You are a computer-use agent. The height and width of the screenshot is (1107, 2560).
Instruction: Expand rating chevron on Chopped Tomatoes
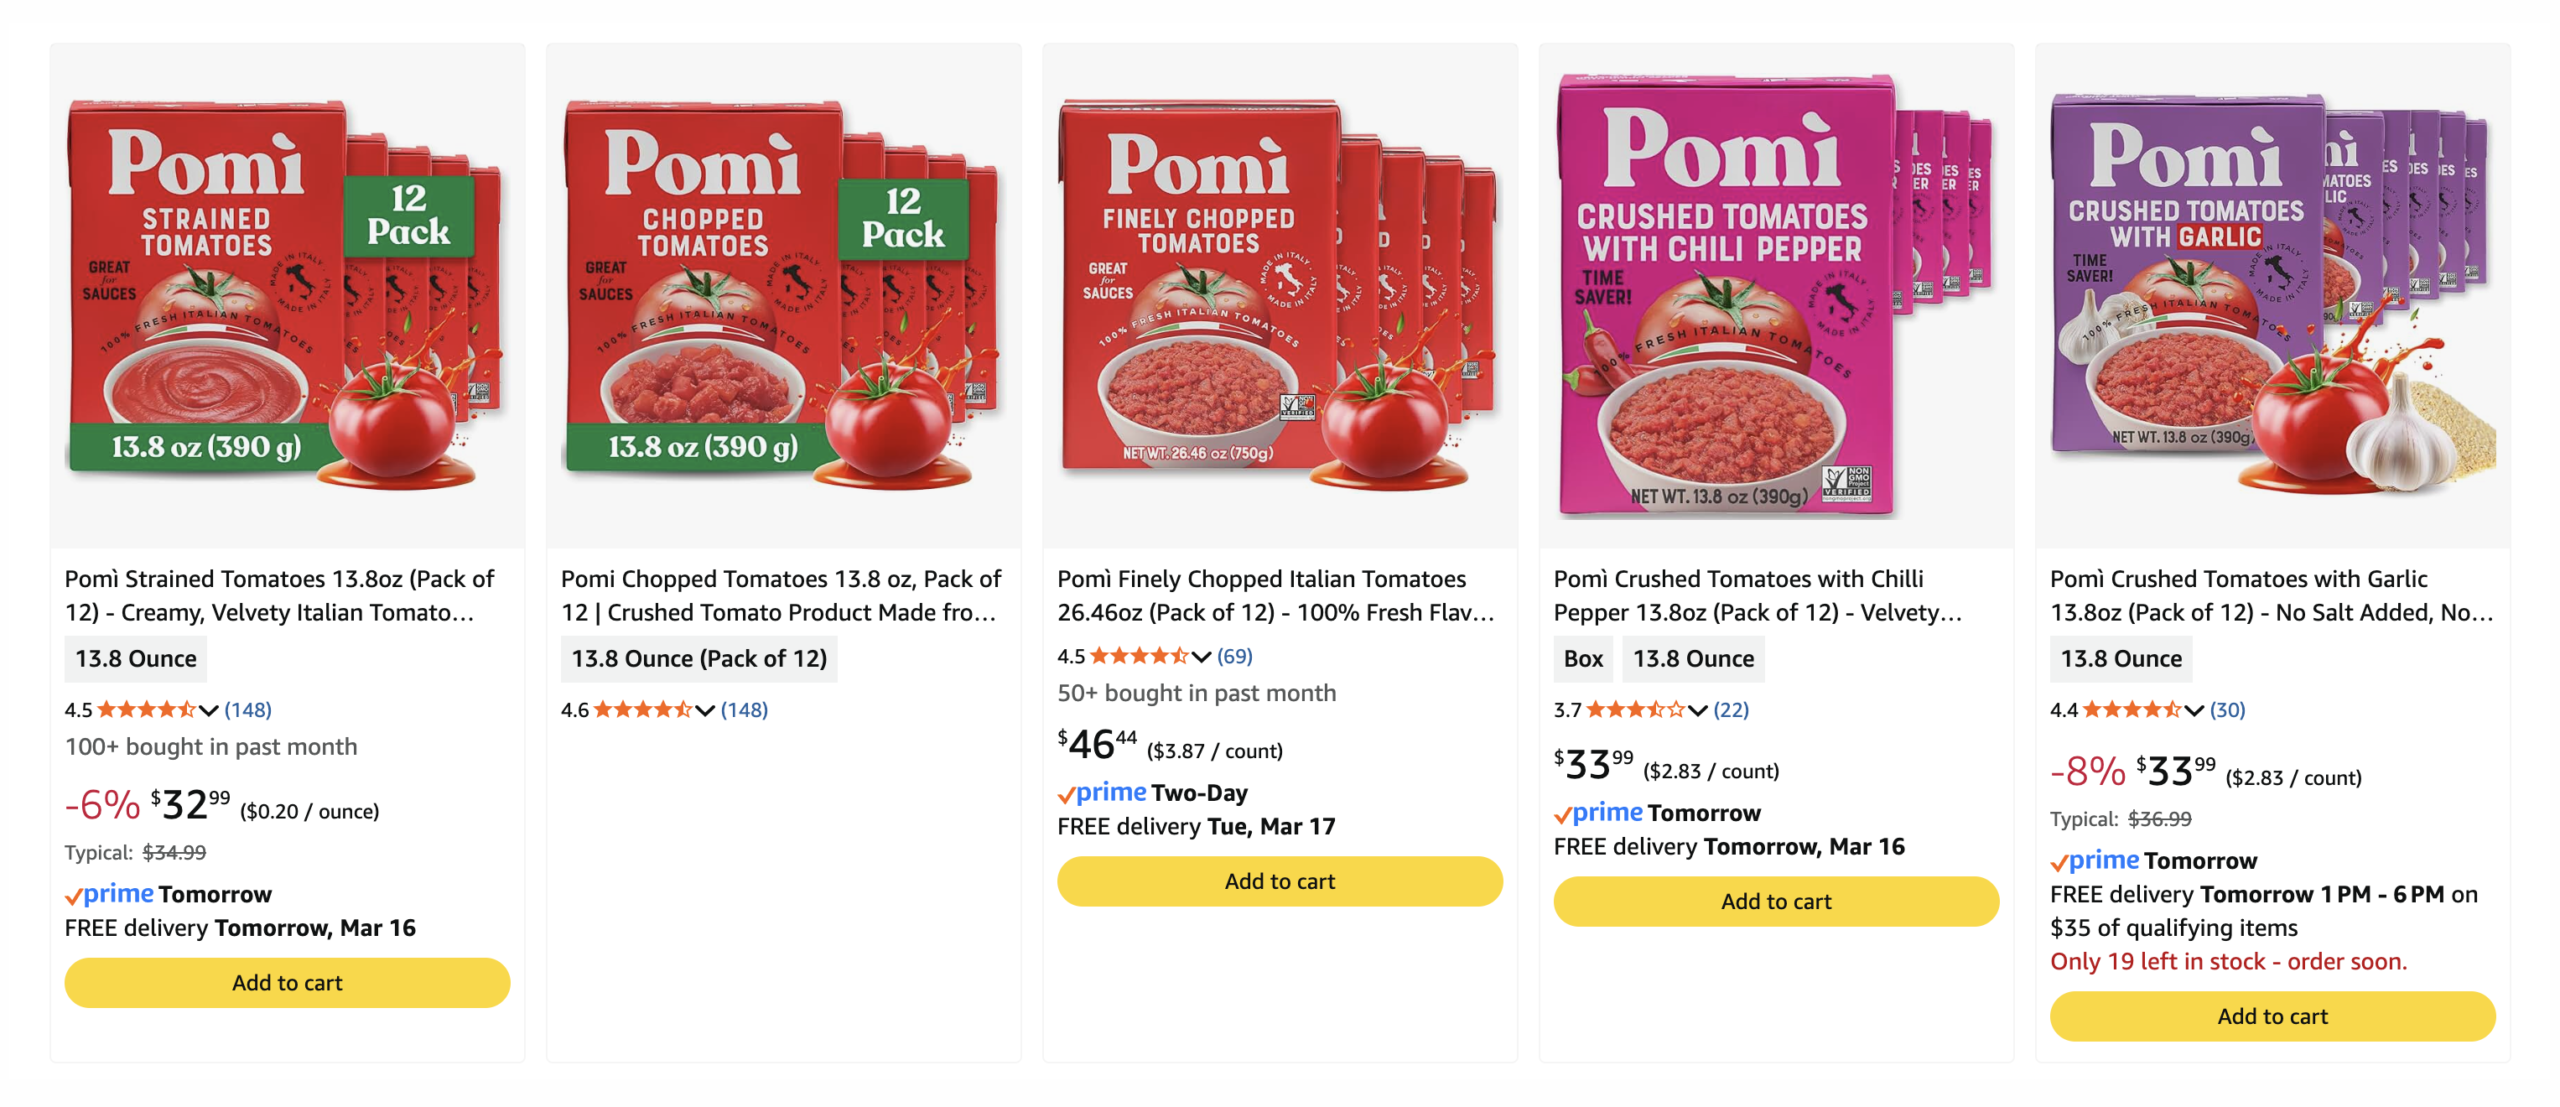click(705, 710)
